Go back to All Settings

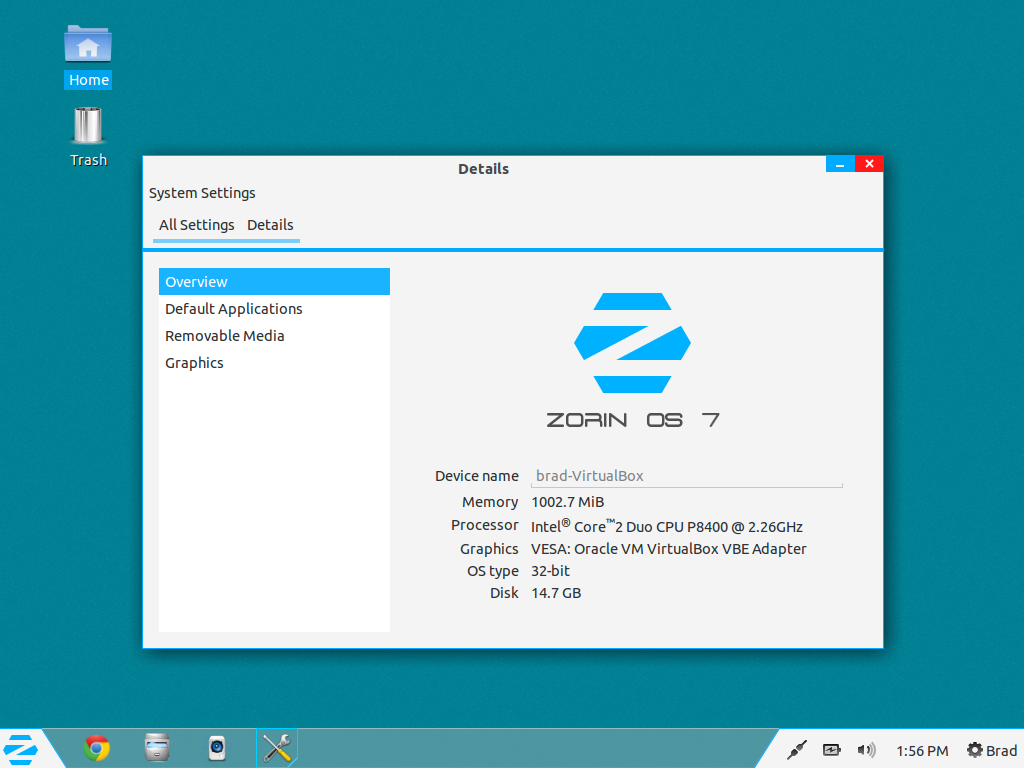pos(196,225)
